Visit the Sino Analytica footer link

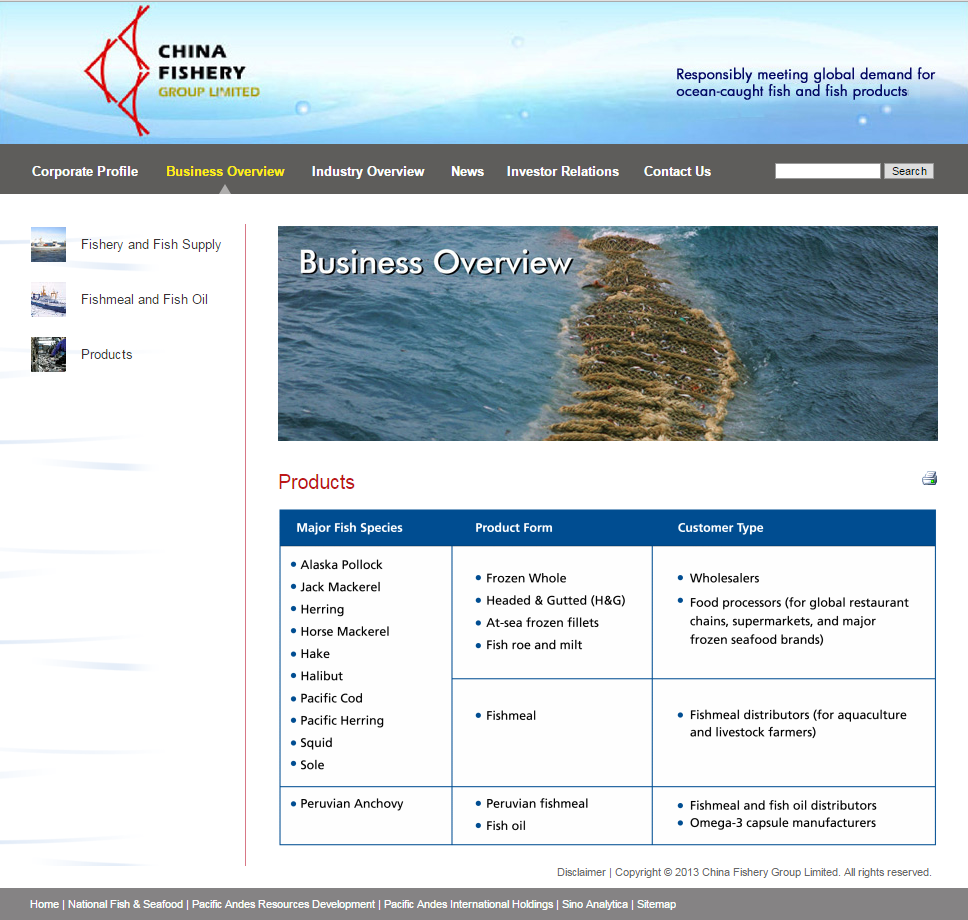tap(595, 904)
